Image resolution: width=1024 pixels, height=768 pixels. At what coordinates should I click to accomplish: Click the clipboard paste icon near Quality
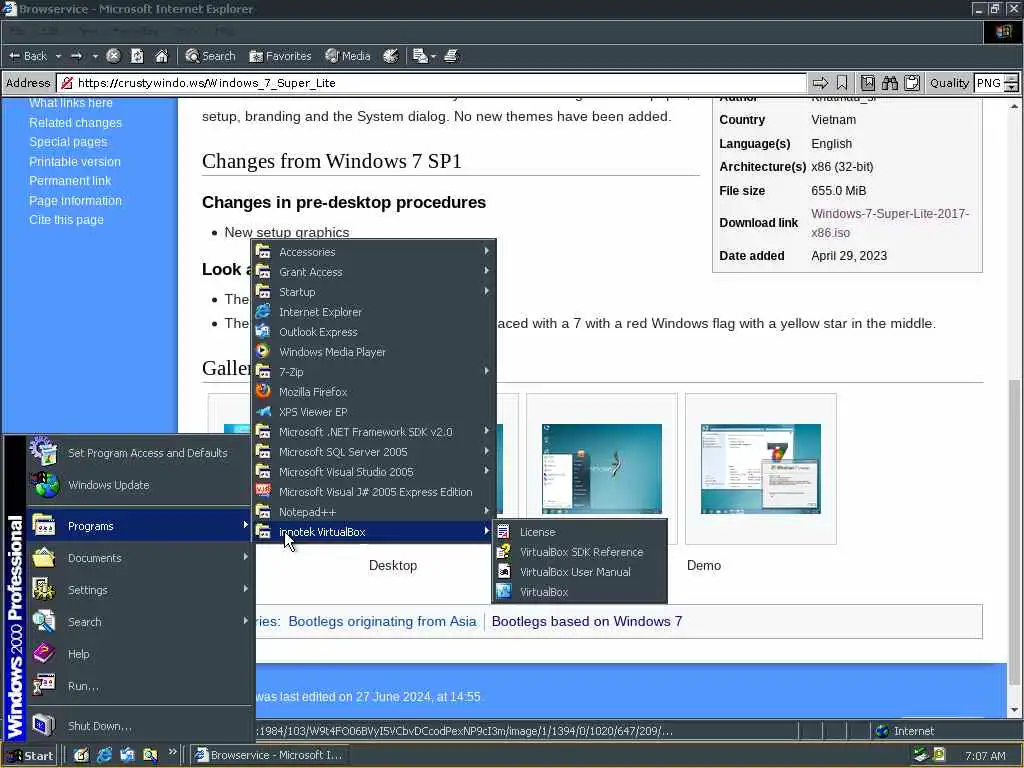(x=912, y=83)
